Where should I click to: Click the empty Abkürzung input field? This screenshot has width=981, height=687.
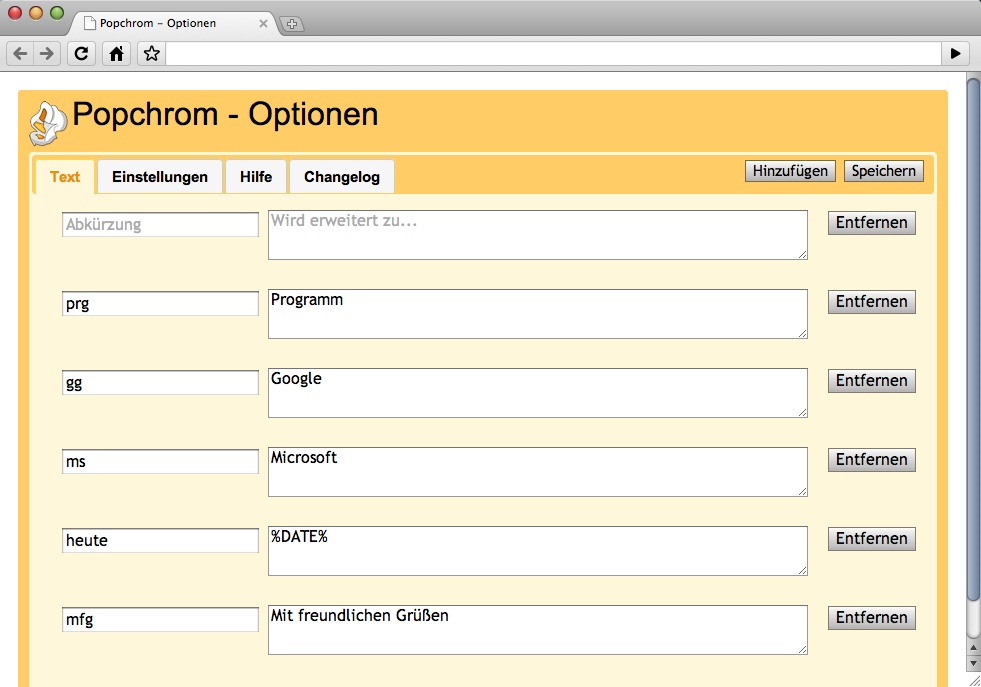[x=159, y=225]
